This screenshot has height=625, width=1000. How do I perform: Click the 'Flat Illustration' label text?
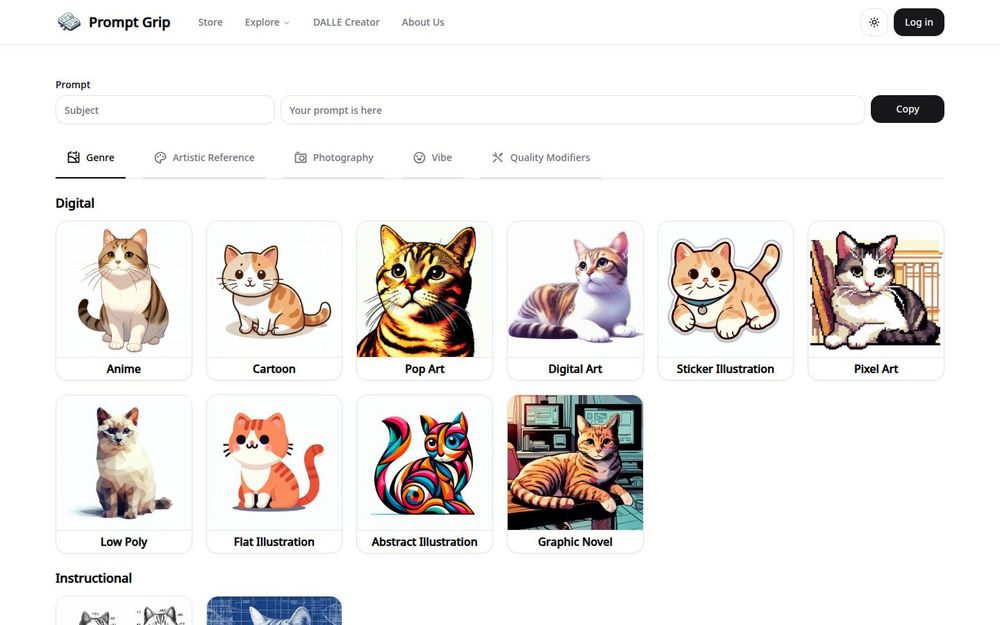pos(274,541)
